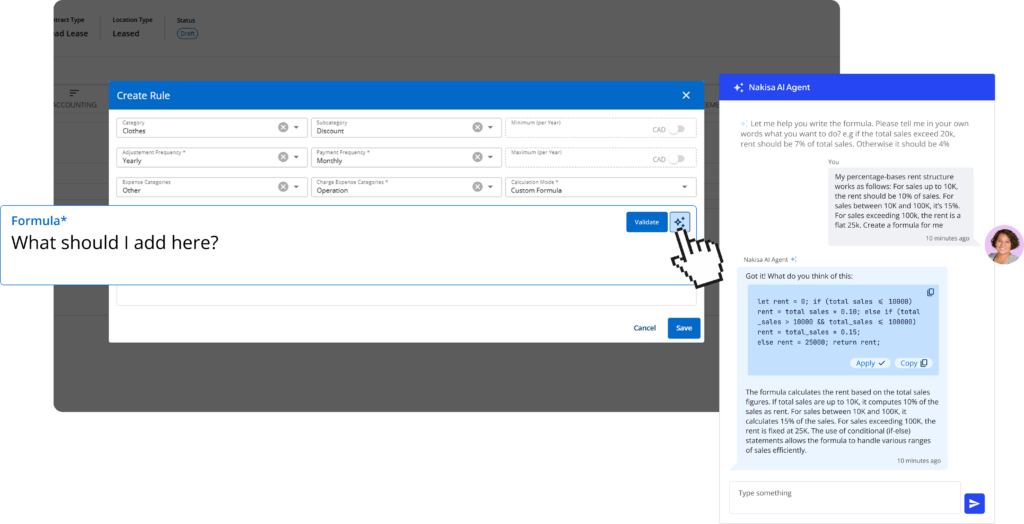Send the chat message with arrow button
The image size is (1024, 524).
click(x=974, y=503)
